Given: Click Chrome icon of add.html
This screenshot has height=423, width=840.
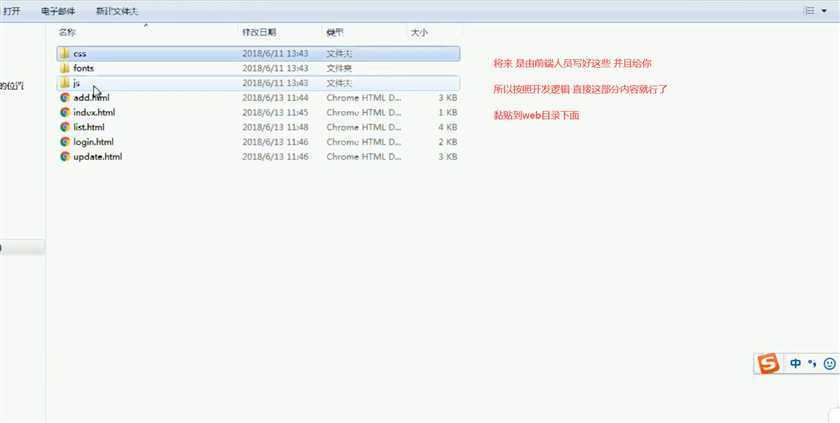Looking at the screenshot, I should (65, 98).
